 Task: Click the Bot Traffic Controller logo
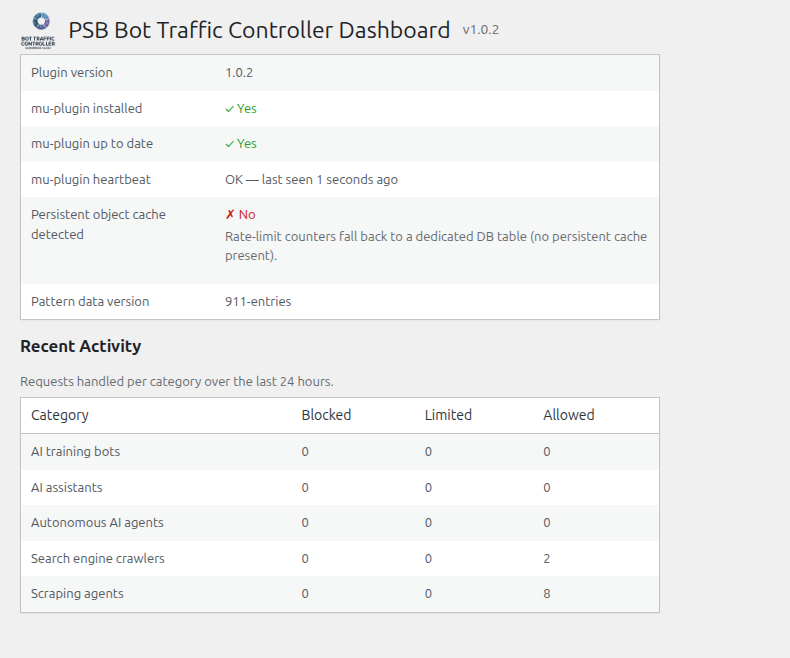tap(38, 30)
